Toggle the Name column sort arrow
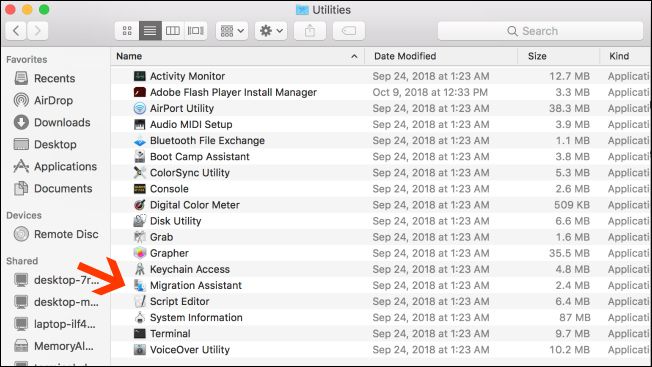This screenshot has height=367, width=652. (354, 56)
